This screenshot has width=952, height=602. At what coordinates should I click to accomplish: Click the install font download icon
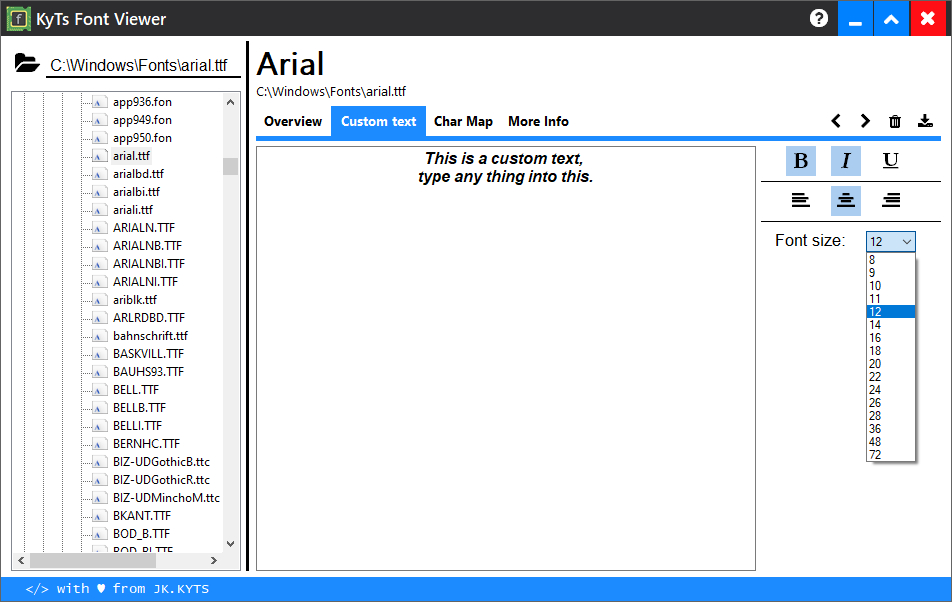click(x=925, y=121)
